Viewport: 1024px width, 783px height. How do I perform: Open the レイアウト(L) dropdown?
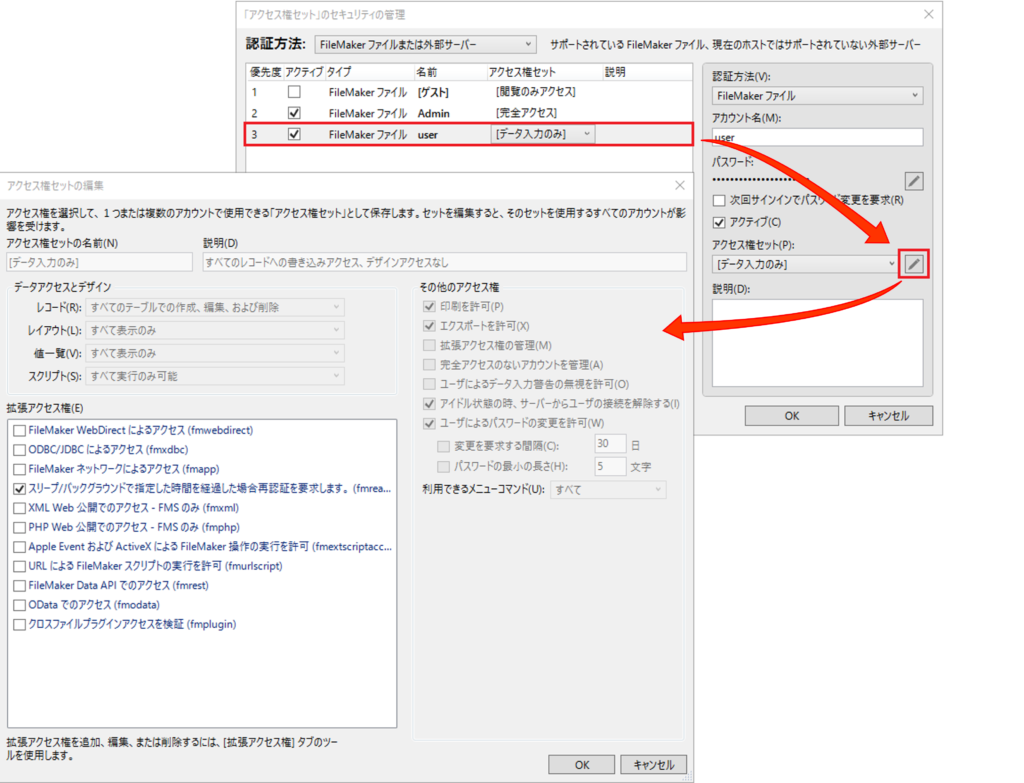215,330
